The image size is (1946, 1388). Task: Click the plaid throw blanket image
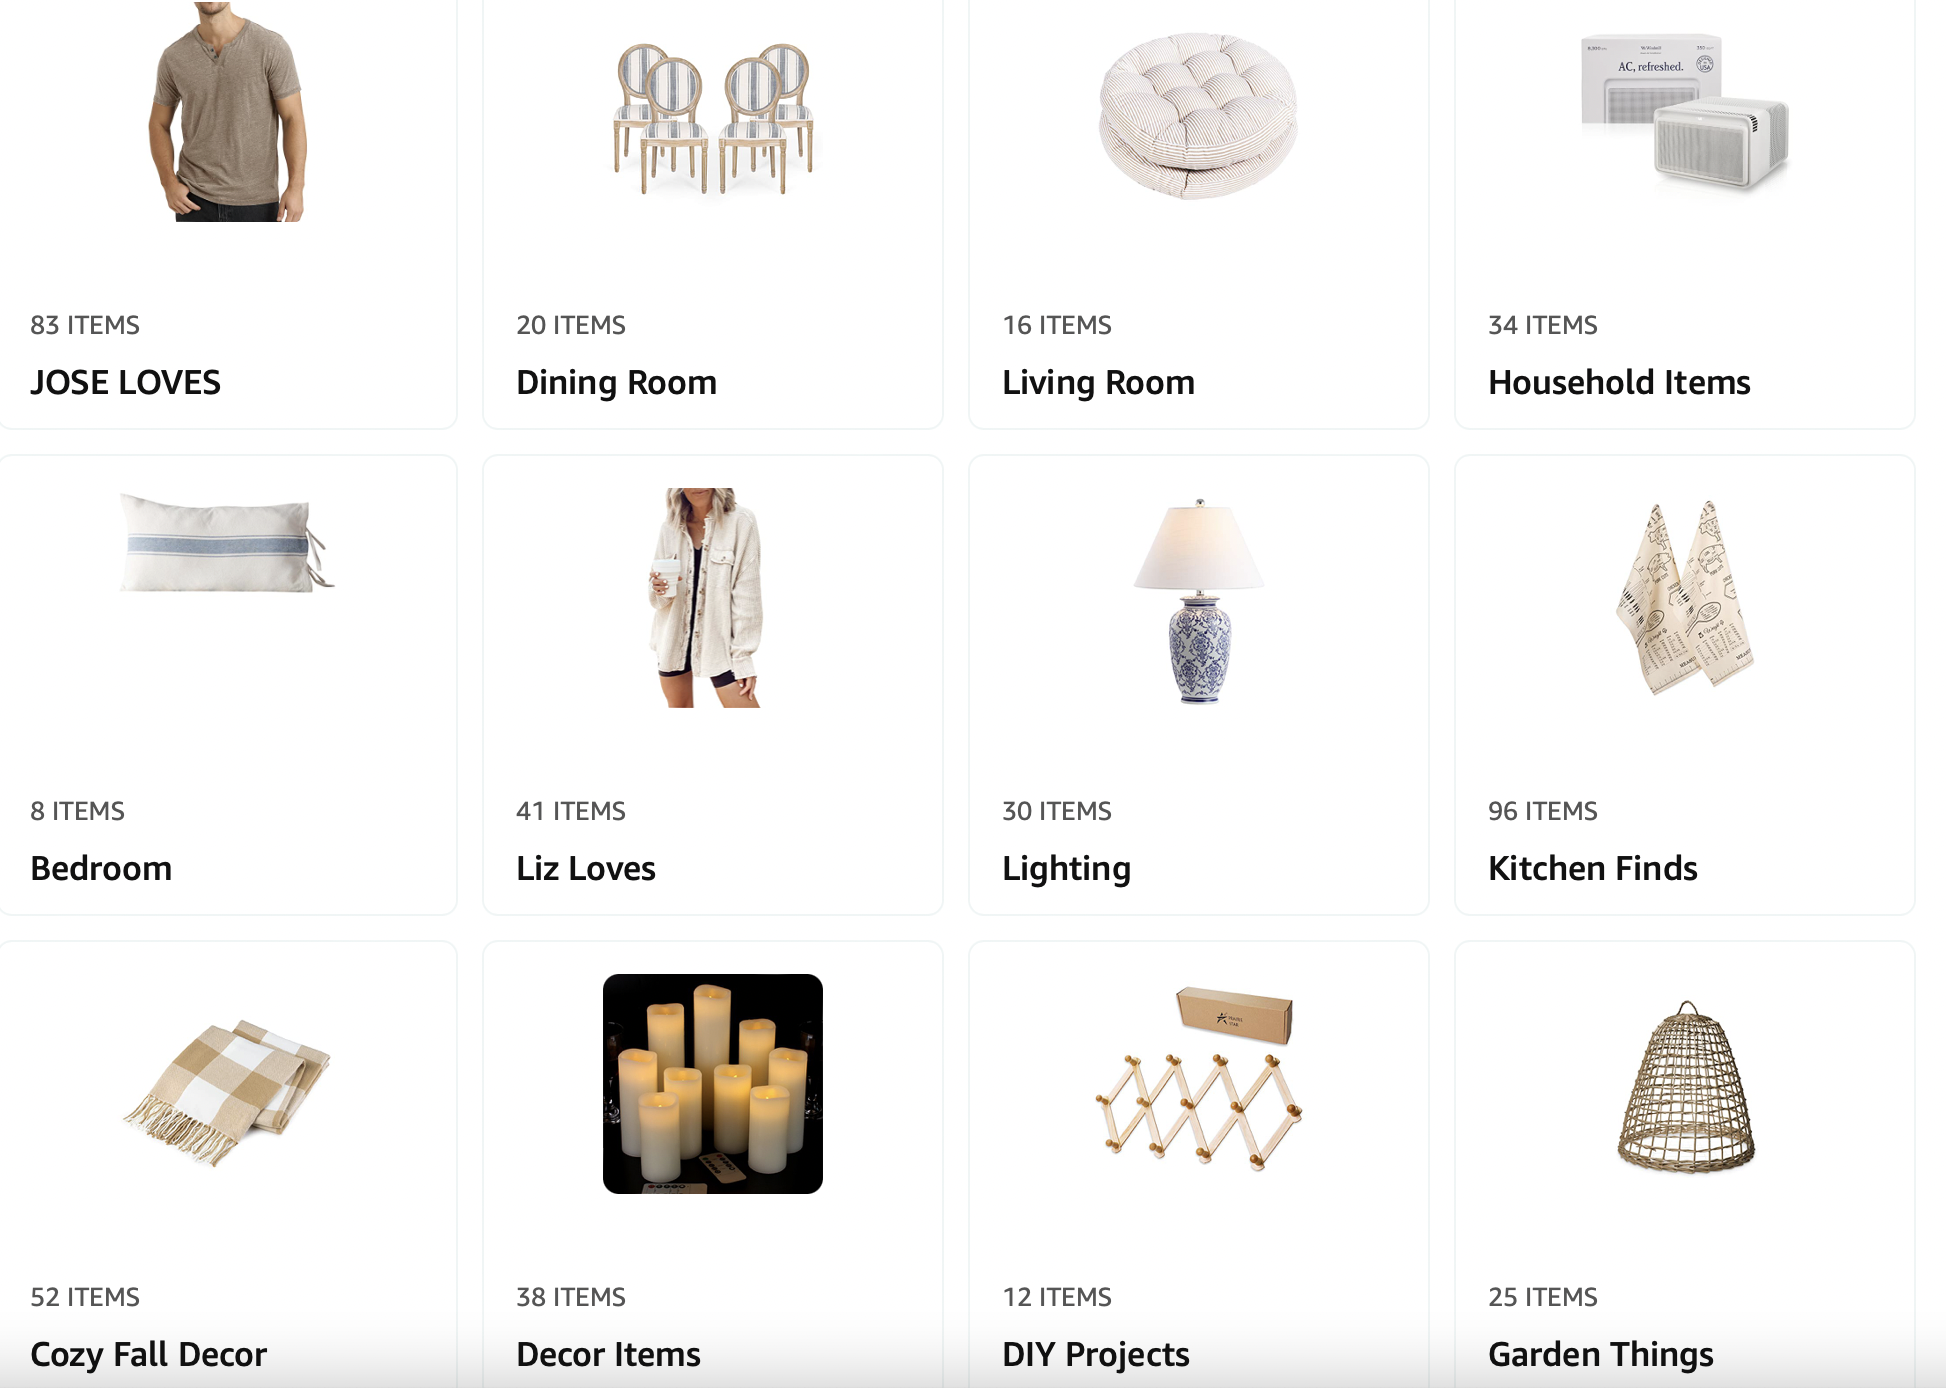pos(227,1092)
